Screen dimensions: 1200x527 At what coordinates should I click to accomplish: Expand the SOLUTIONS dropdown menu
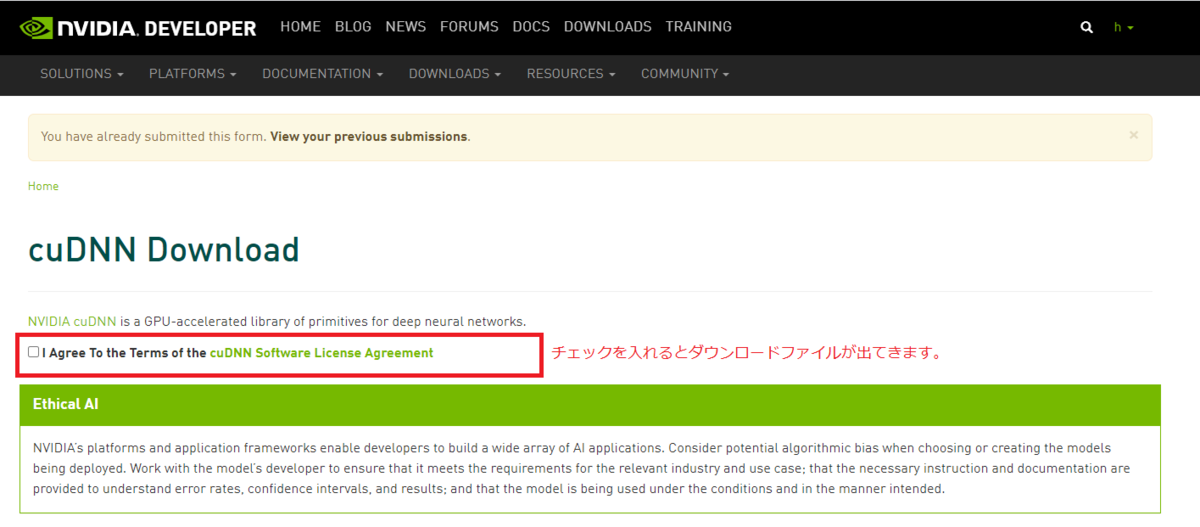82,74
